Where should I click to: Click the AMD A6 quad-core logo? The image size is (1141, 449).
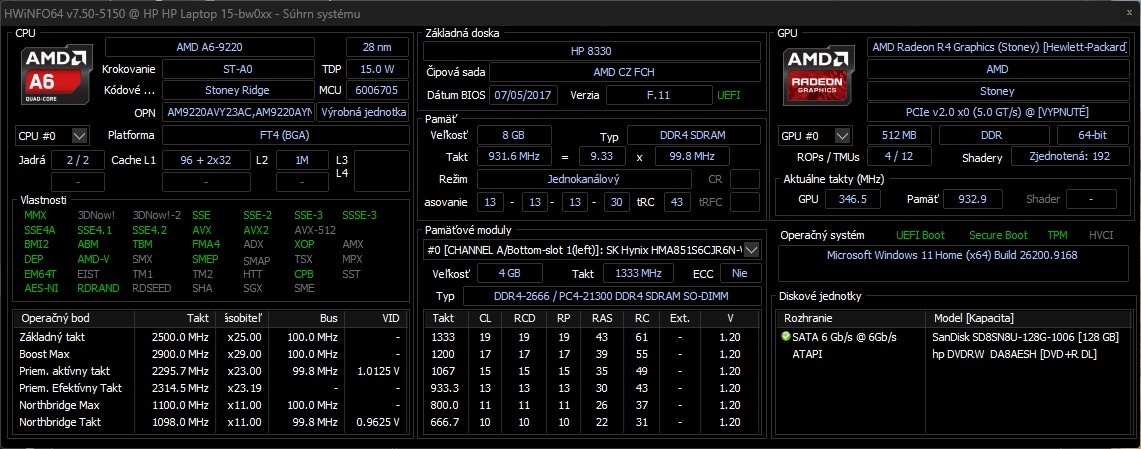[57, 77]
